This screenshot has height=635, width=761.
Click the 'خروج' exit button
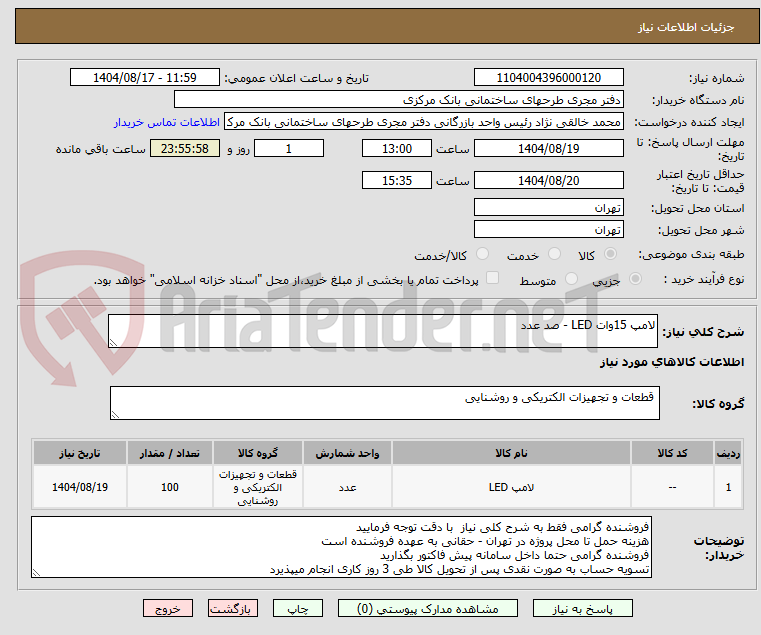167,608
